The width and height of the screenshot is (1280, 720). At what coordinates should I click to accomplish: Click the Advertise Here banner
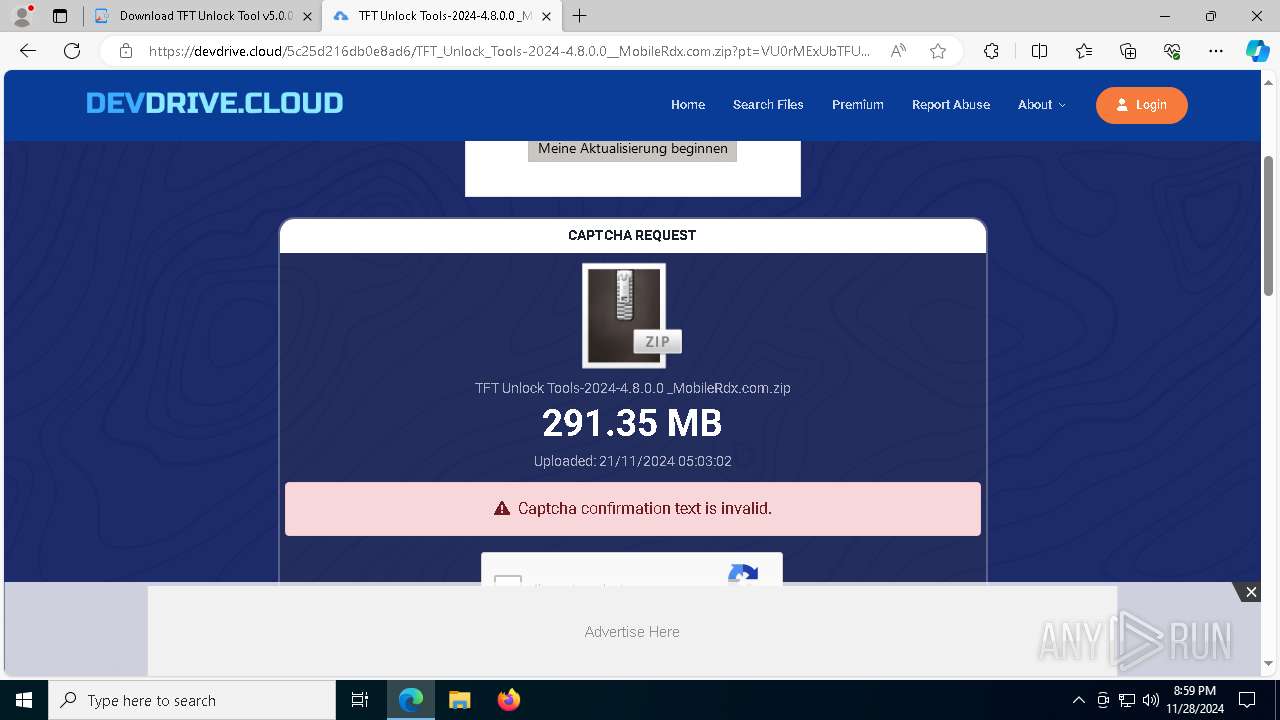point(632,632)
